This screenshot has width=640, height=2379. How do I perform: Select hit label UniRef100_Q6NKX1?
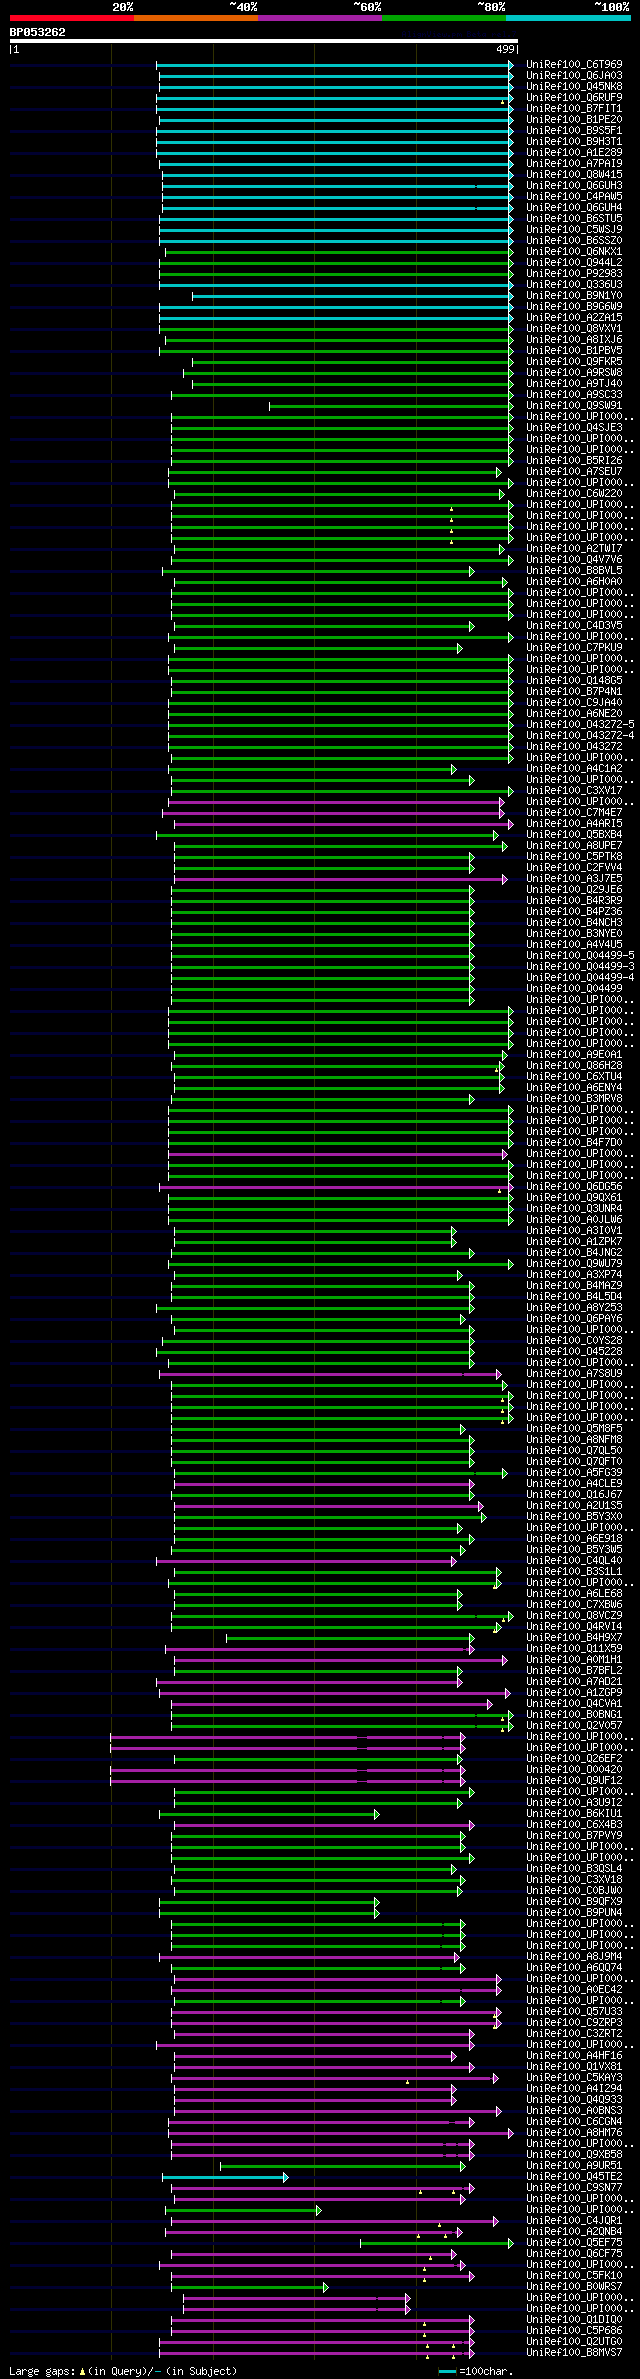[574, 251]
